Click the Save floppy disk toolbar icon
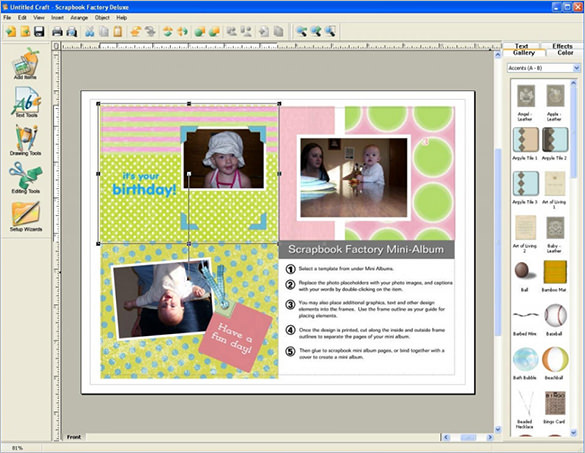 click(39, 31)
